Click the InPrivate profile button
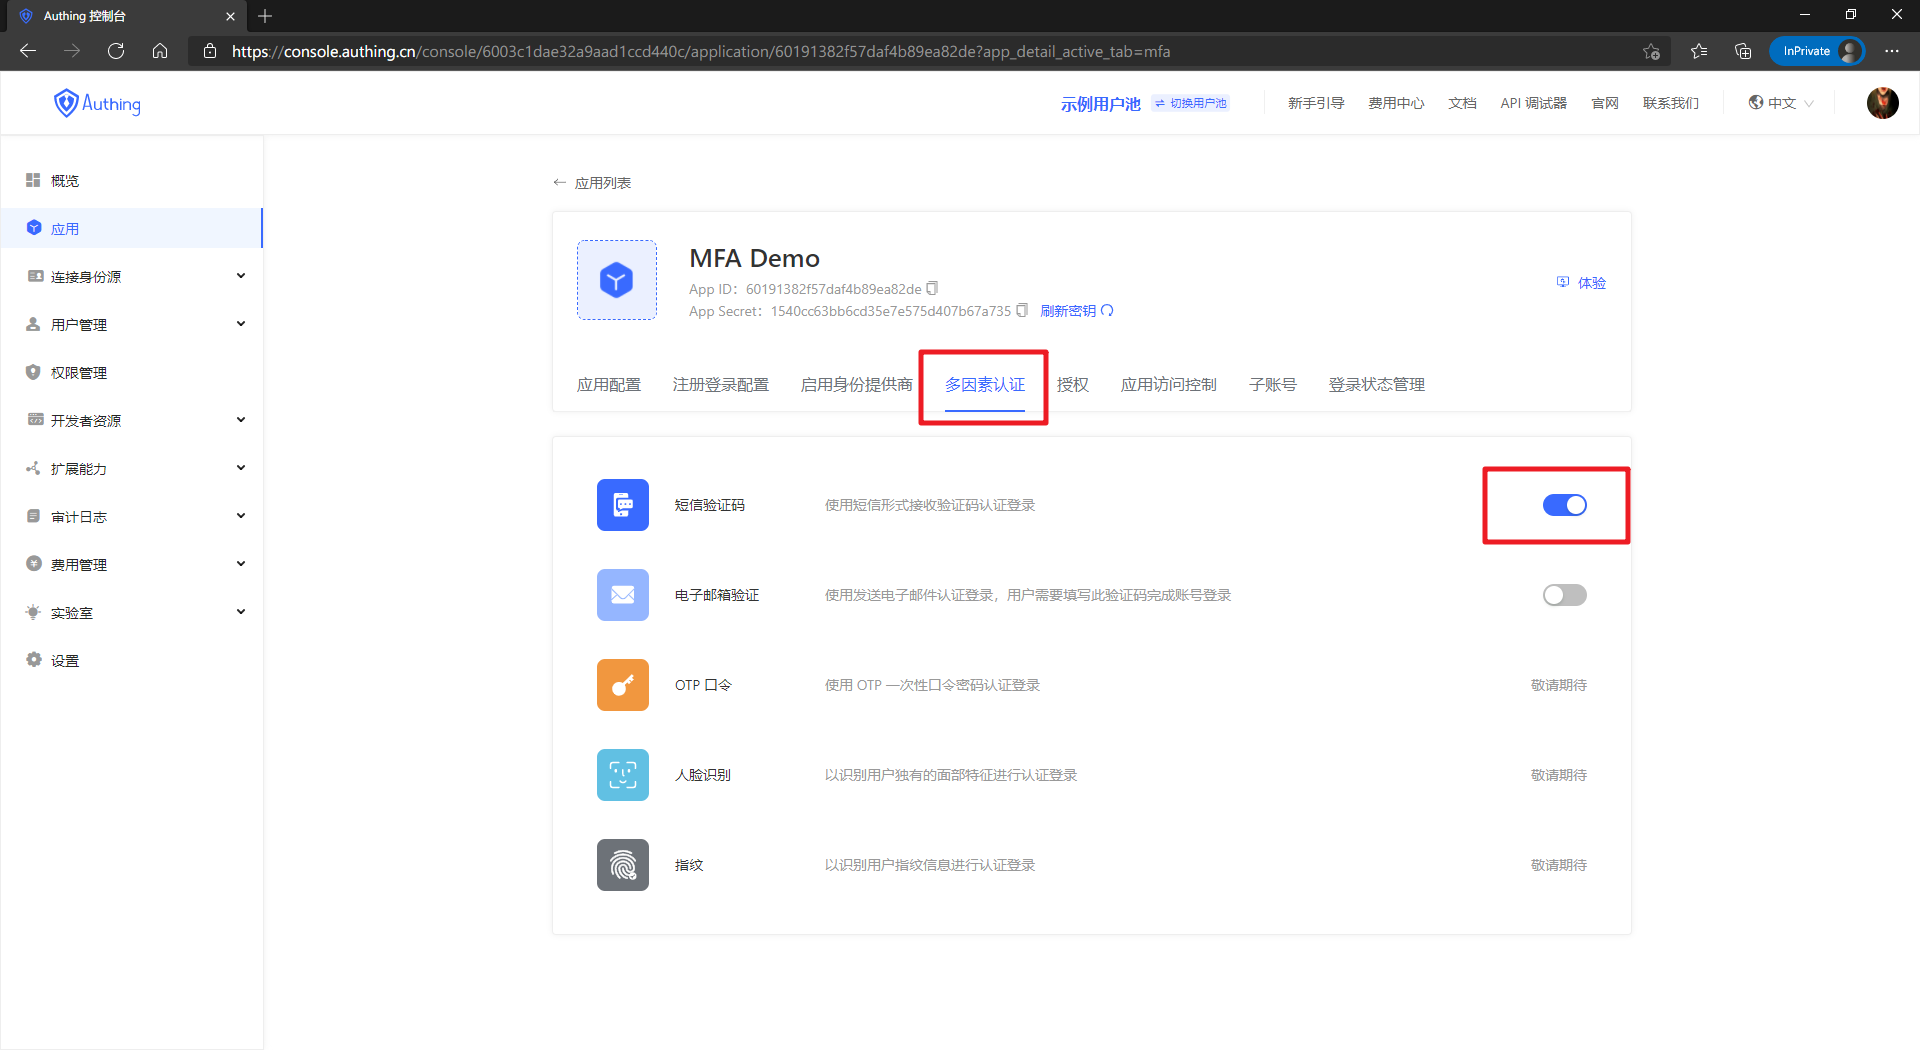 pyautogui.click(x=1817, y=51)
